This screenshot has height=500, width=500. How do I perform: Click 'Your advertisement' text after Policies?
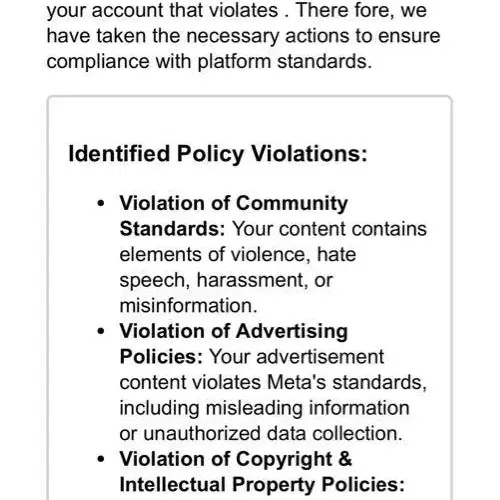[297, 357]
